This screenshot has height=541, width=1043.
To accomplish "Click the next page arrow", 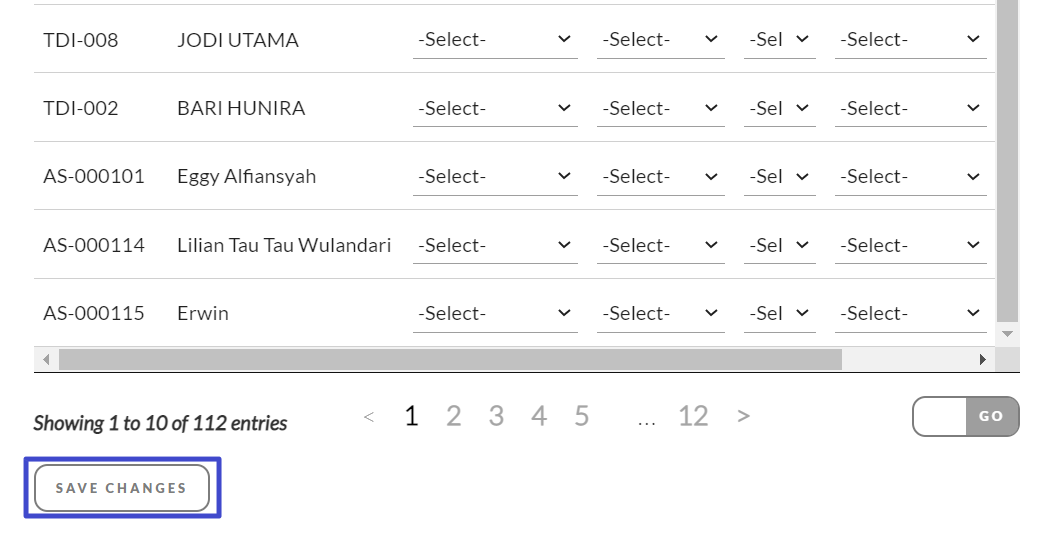I will pyautogui.click(x=743, y=416).
